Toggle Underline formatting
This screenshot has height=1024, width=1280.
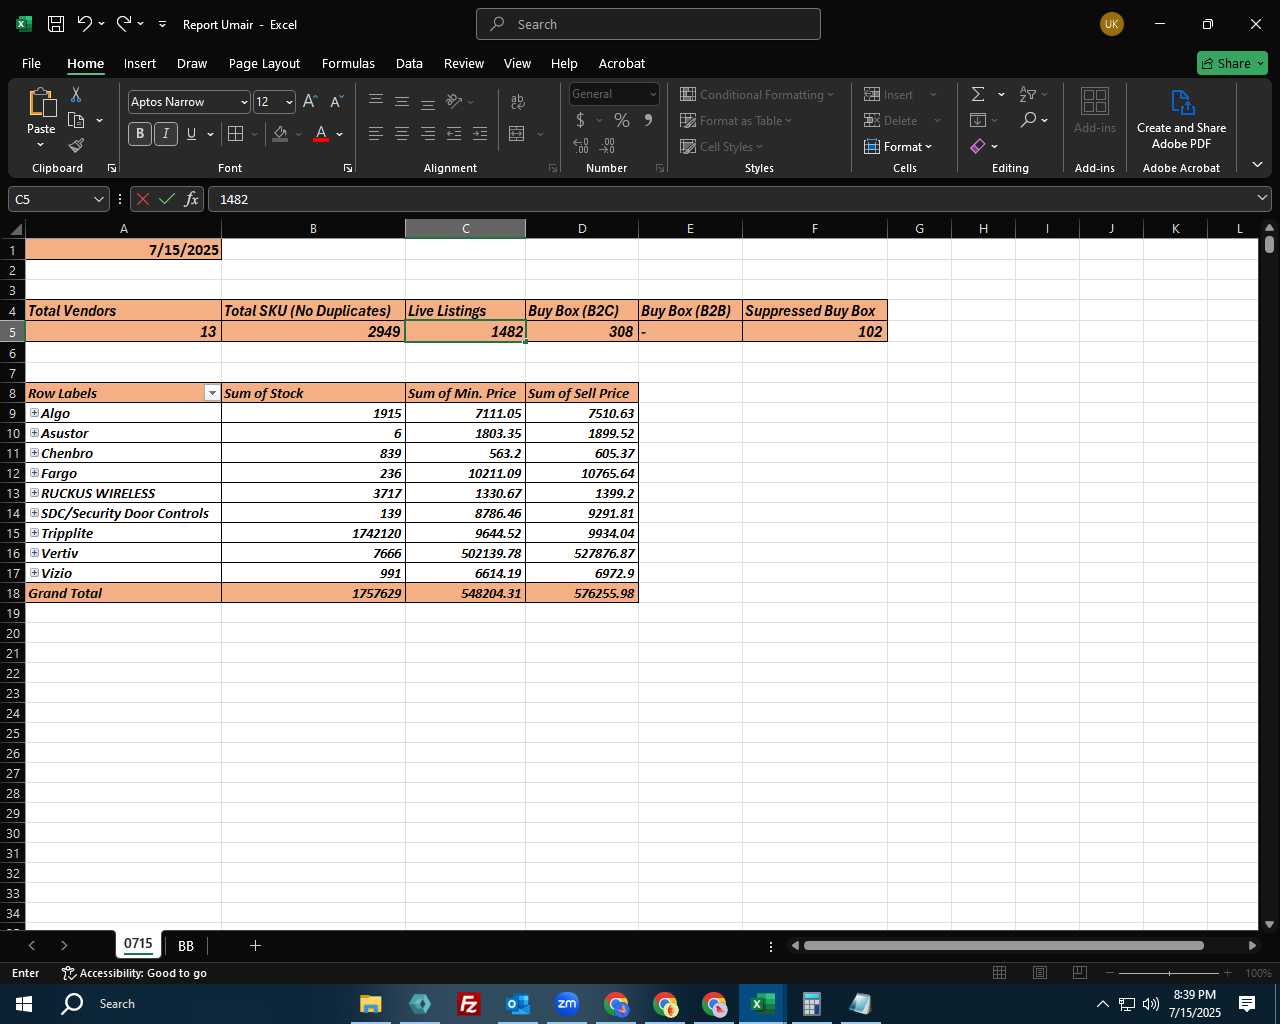191,134
